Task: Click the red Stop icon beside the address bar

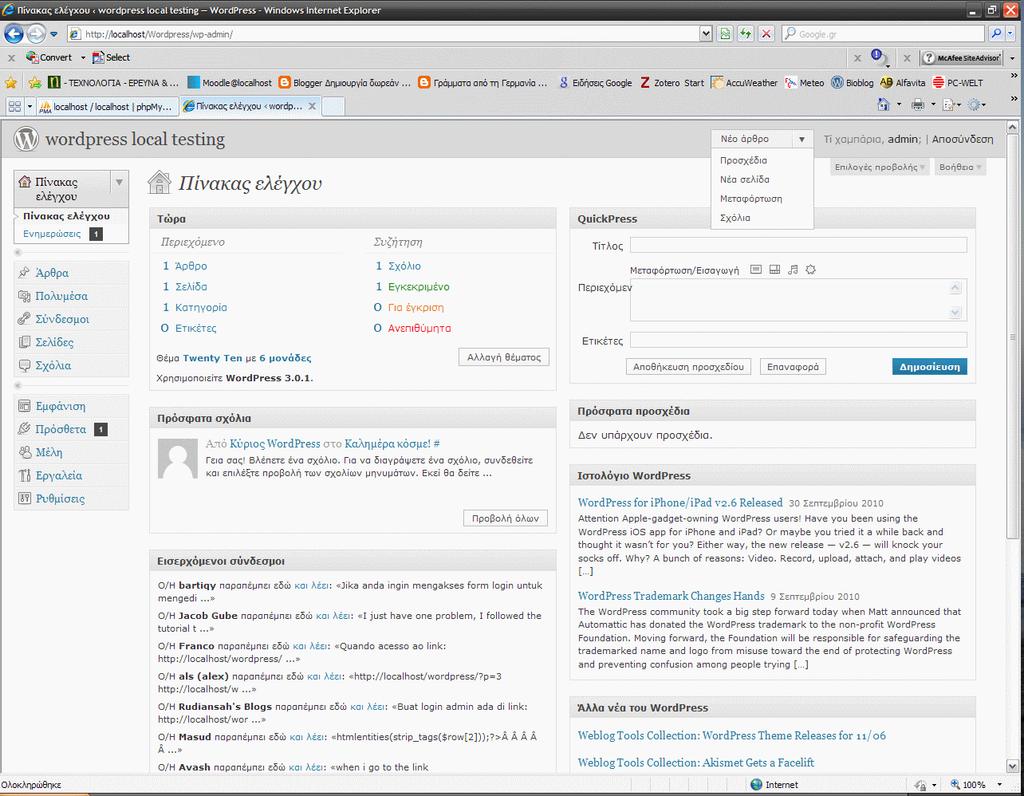Action: (x=767, y=34)
